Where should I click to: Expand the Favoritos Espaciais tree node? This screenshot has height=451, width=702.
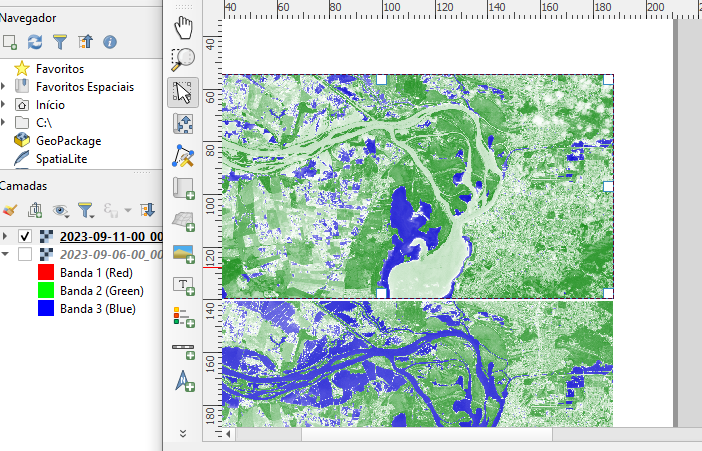point(4,87)
